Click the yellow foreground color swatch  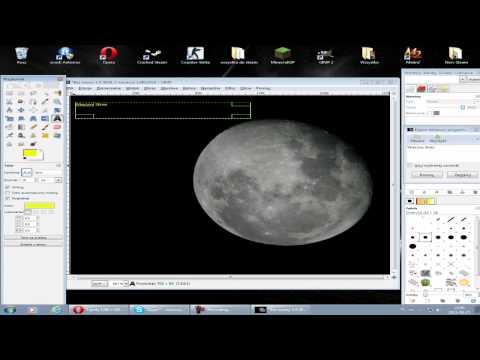coord(31,153)
